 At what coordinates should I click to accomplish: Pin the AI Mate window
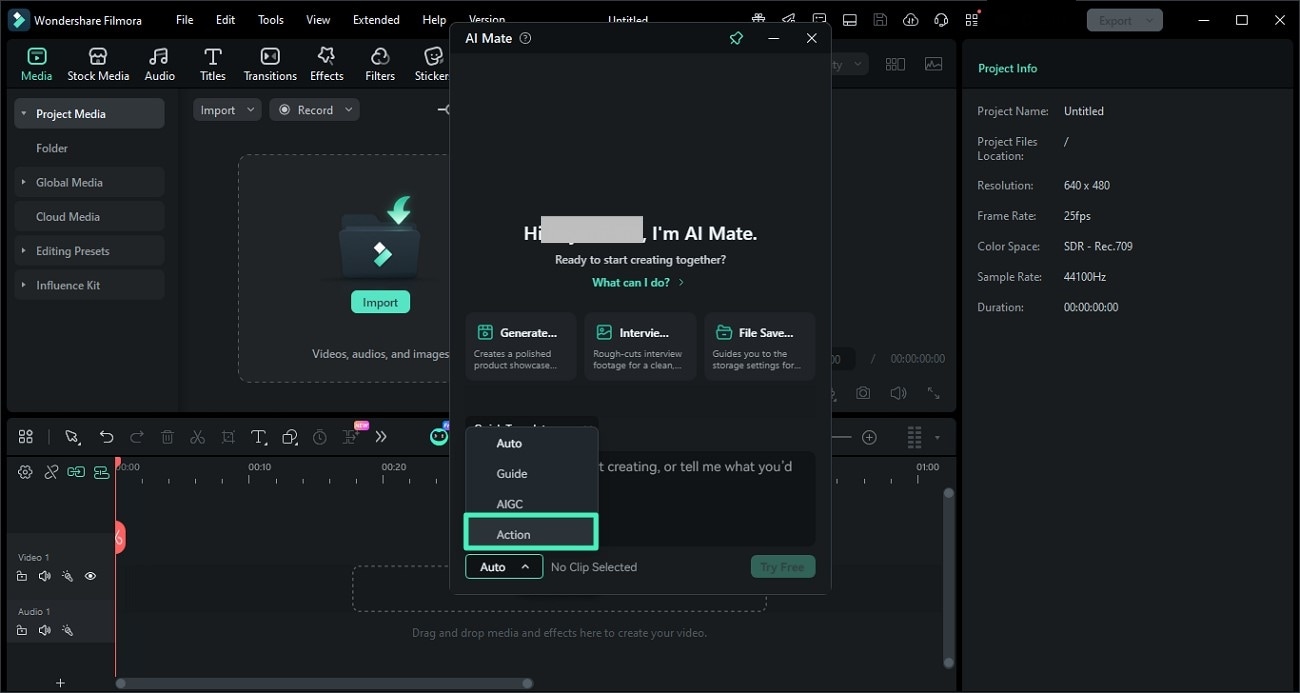click(736, 38)
